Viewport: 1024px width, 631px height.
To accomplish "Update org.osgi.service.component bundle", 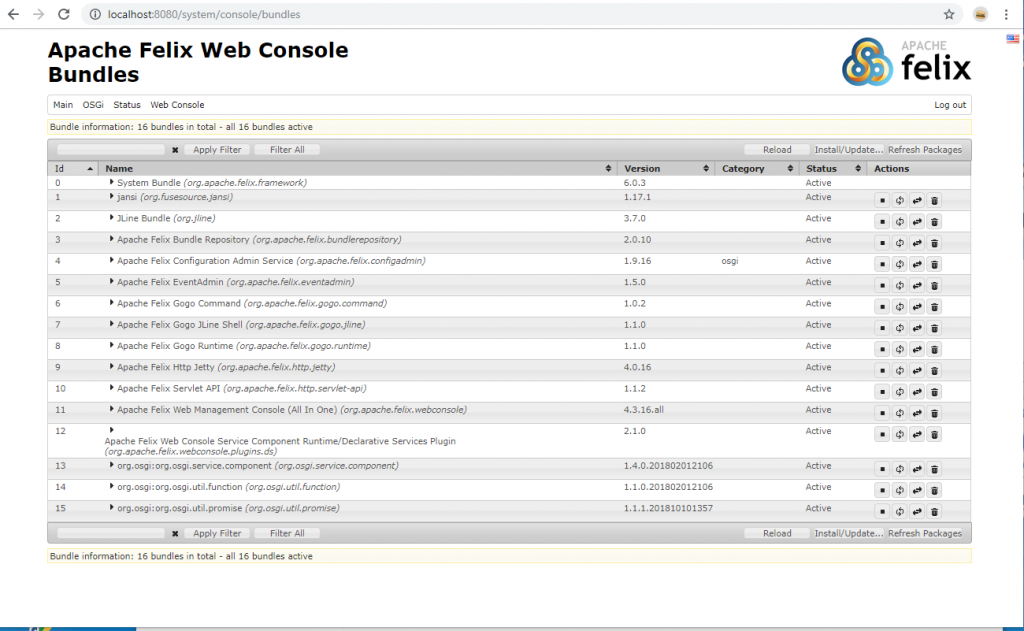I will [x=917, y=469].
